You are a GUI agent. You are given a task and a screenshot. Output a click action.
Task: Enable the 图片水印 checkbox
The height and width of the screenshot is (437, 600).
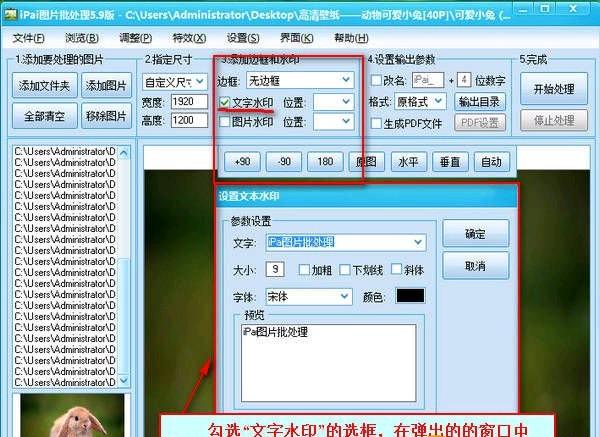click(x=225, y=122)
